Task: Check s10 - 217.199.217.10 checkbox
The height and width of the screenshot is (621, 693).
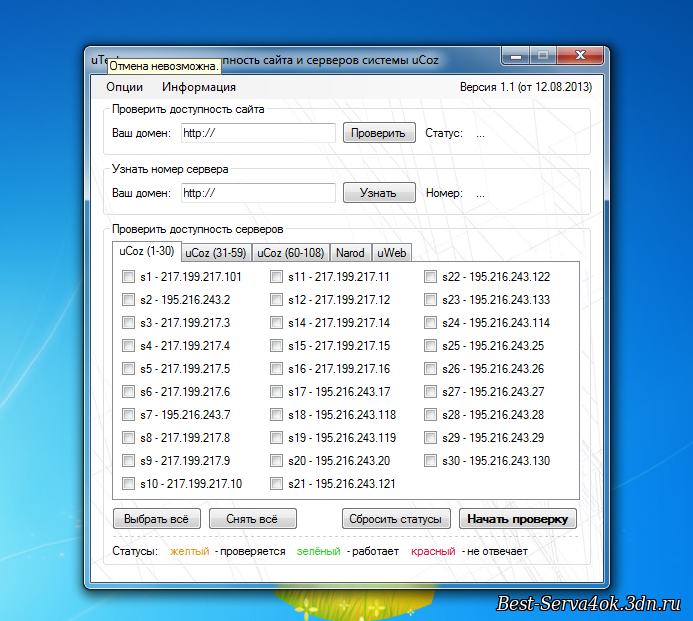Action: click(128, 484)
